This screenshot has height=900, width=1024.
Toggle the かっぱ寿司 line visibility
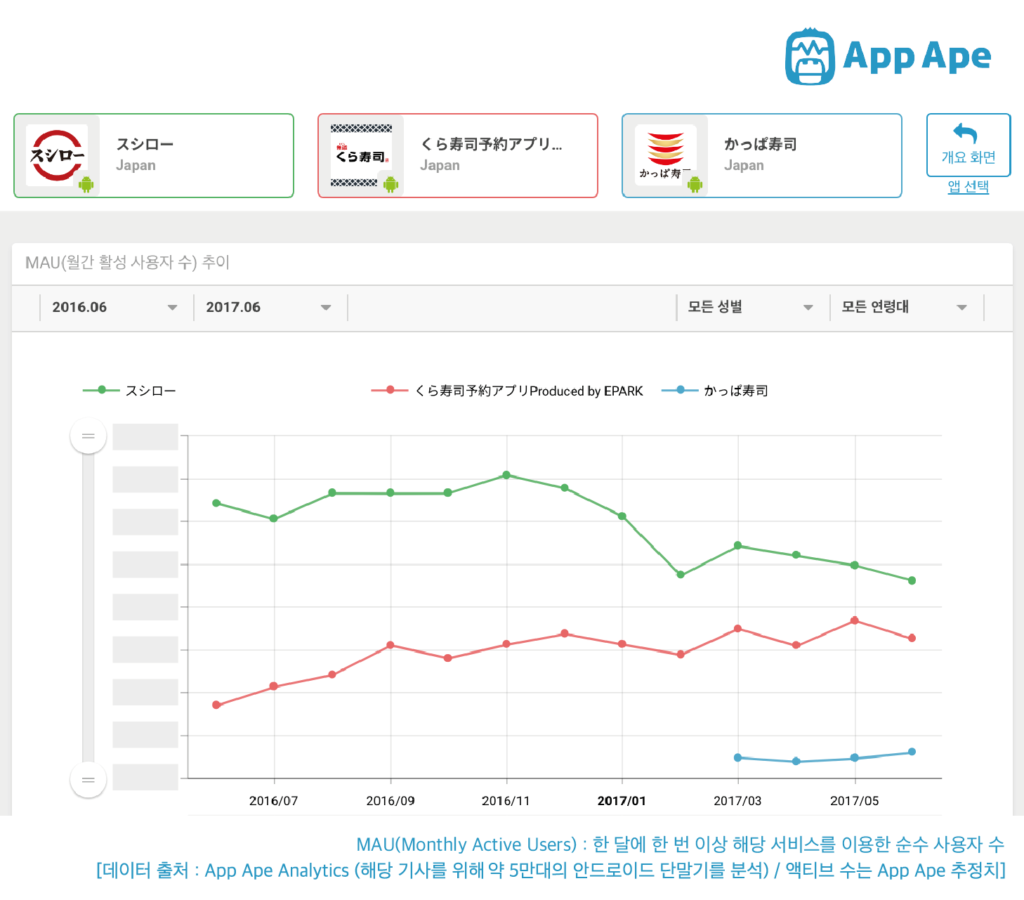(x=730, y=390)
